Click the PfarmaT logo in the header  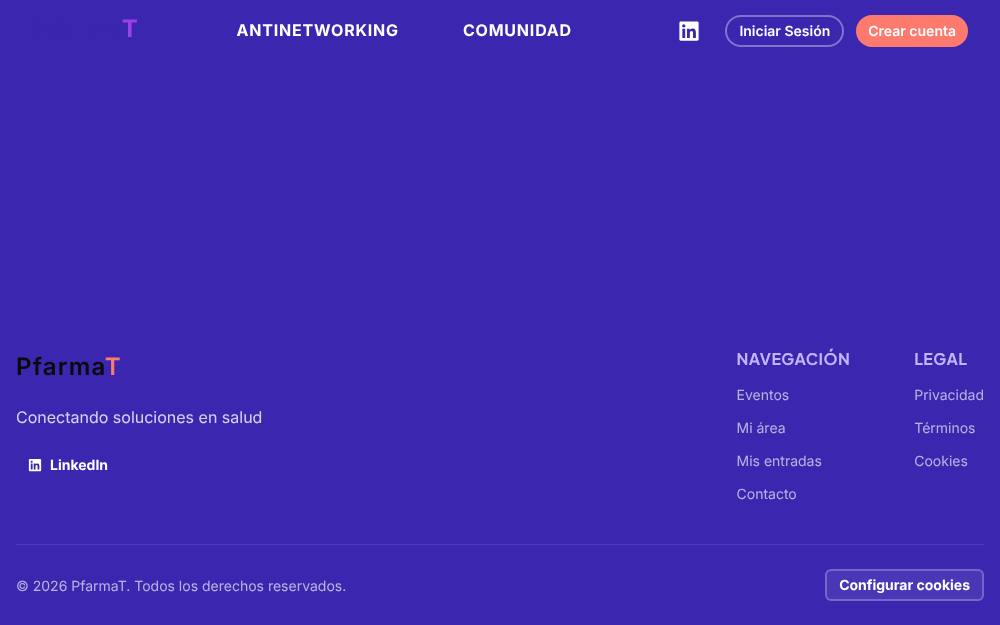(84, 28)
